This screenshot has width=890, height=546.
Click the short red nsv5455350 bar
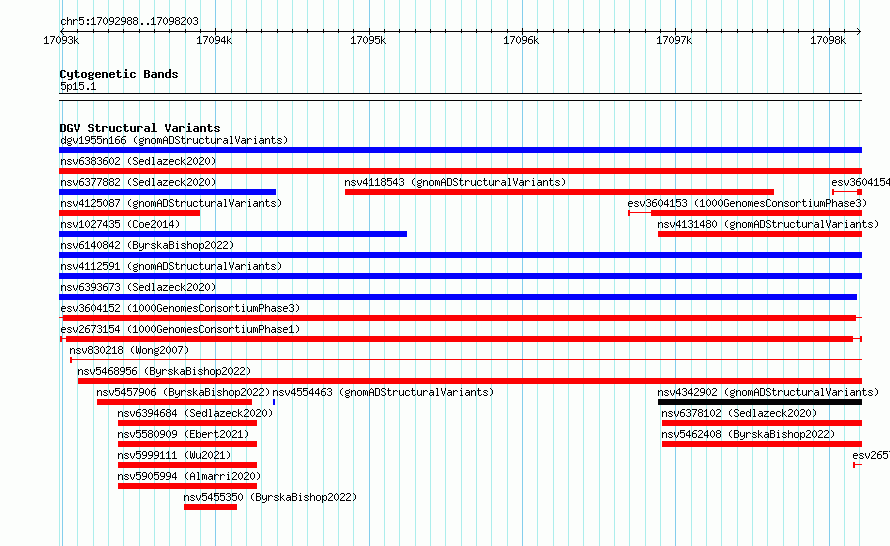tap(211, 507)
